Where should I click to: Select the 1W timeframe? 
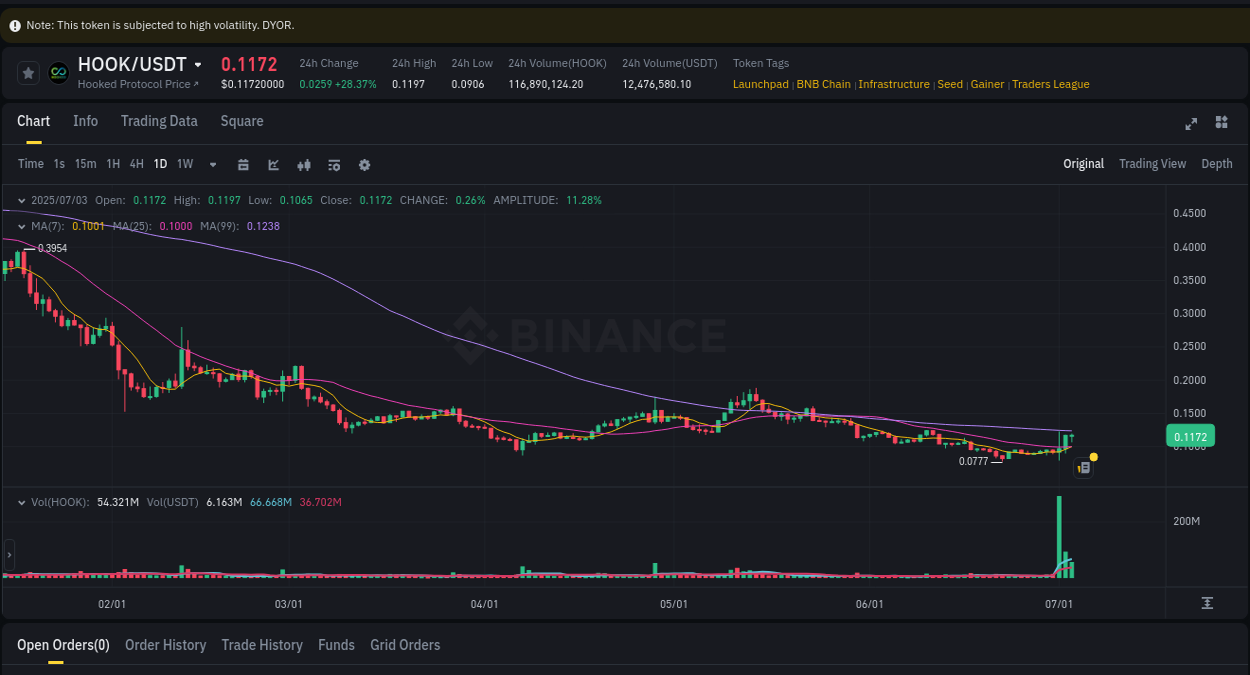[x=184, y=164]
